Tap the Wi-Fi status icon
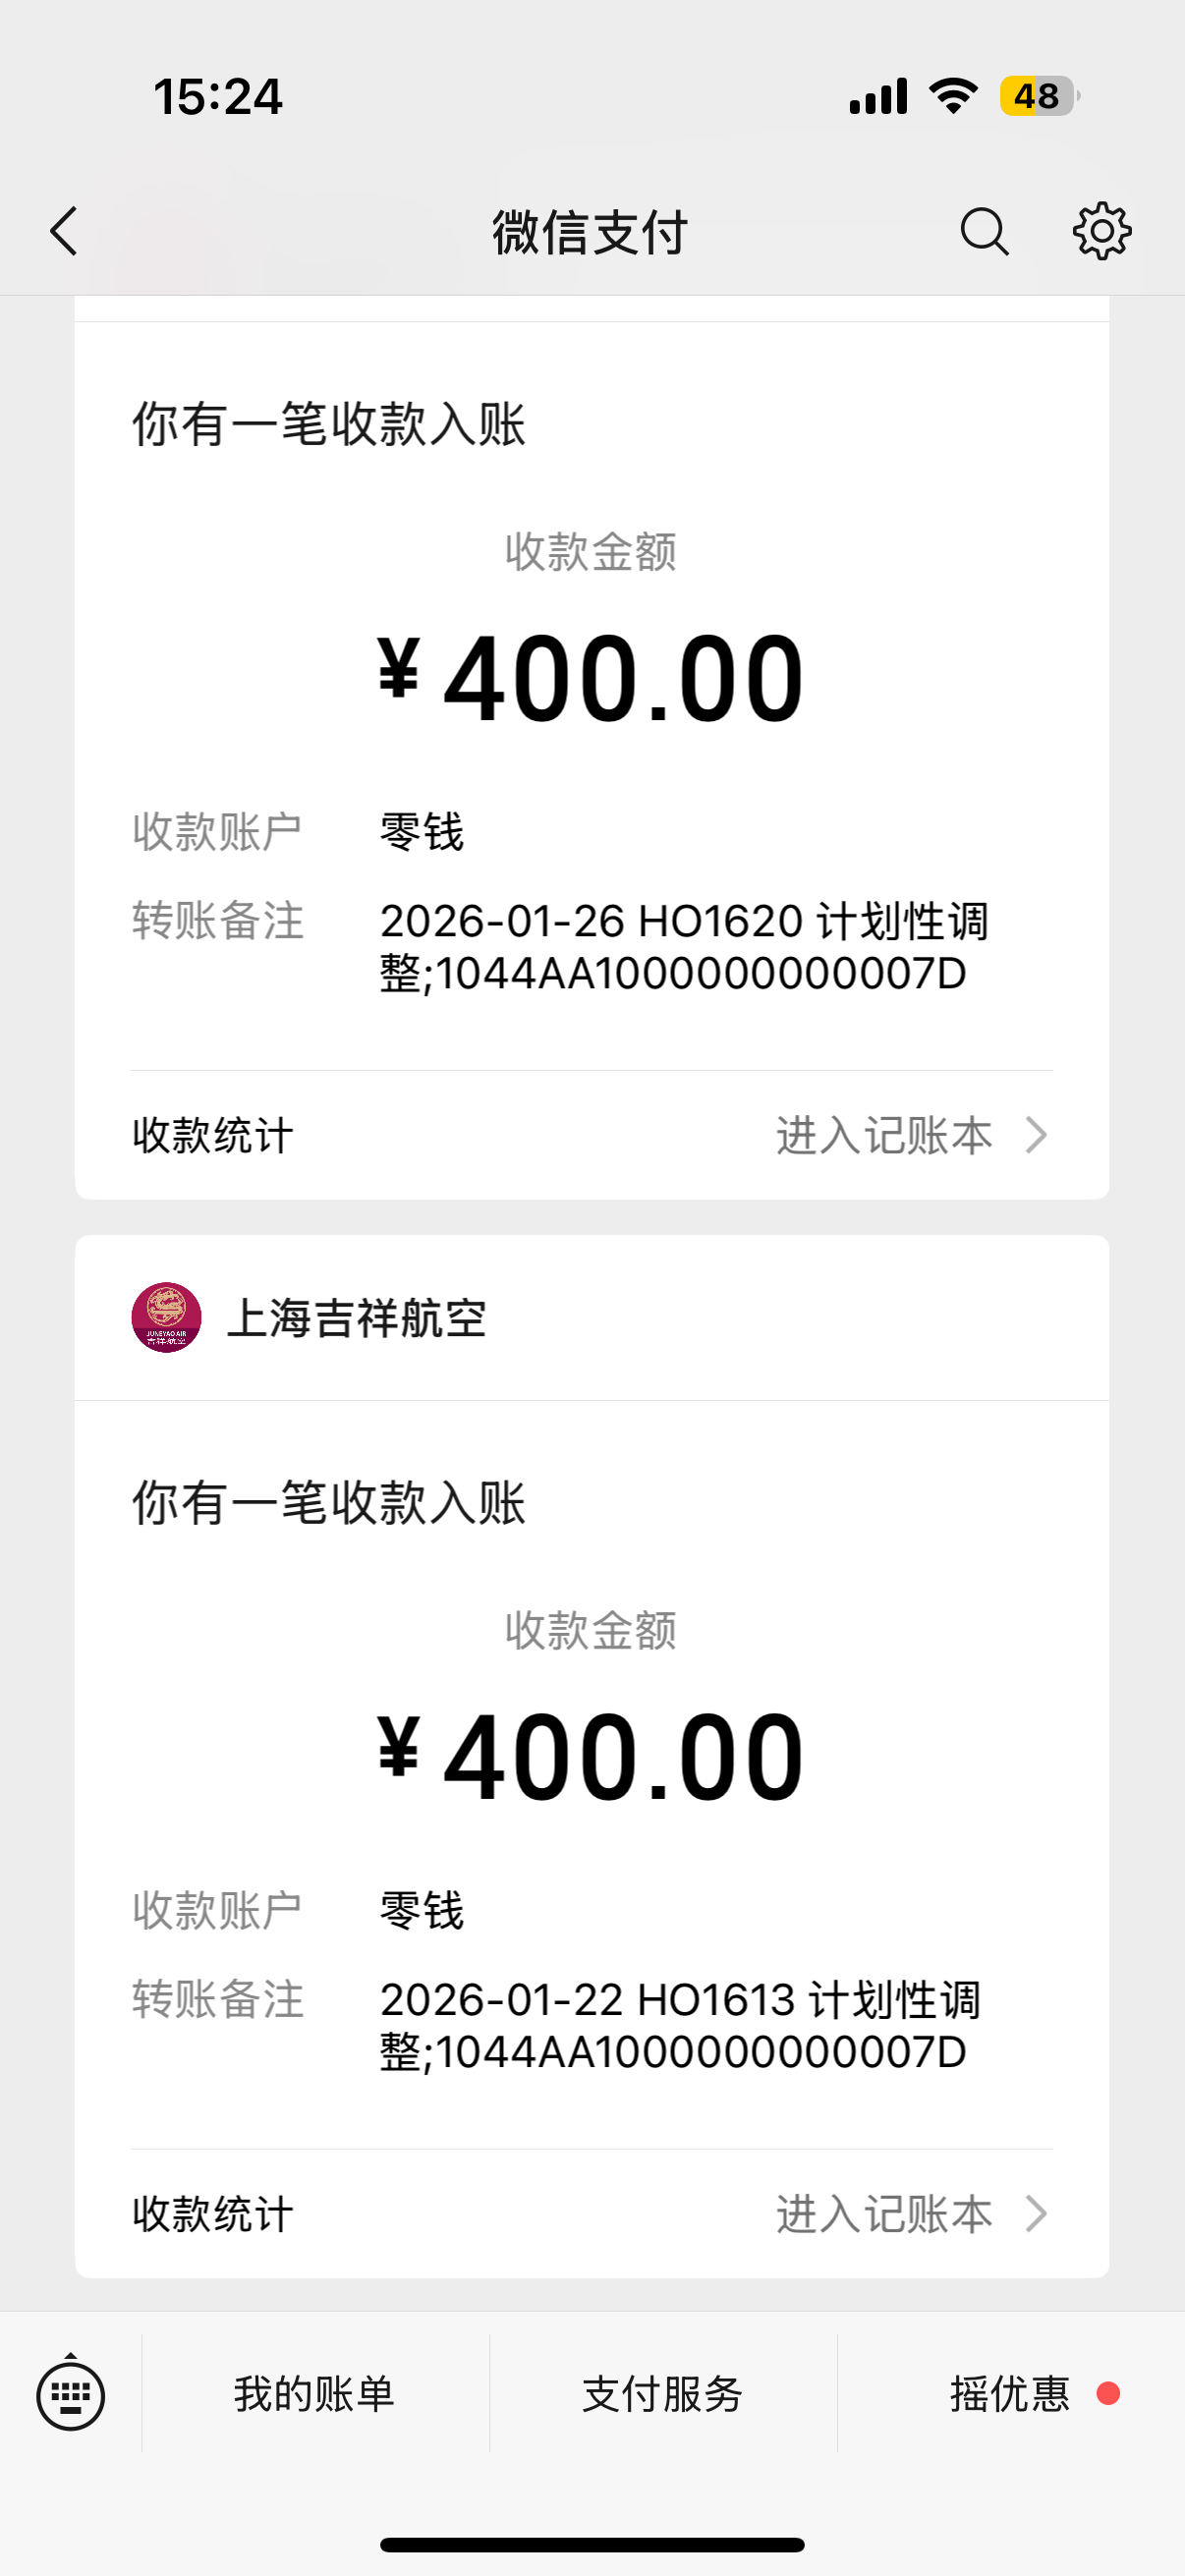1185x2576 pixels. pyautogui.click(x=952, y=97)
